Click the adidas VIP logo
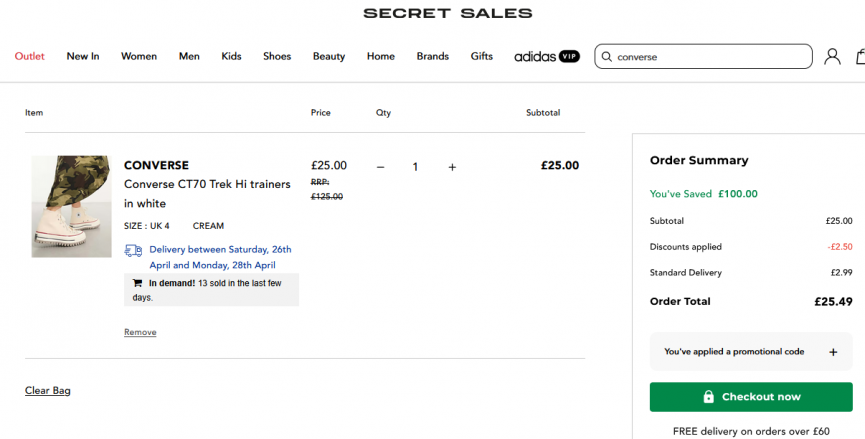 (x=547, y=57)
